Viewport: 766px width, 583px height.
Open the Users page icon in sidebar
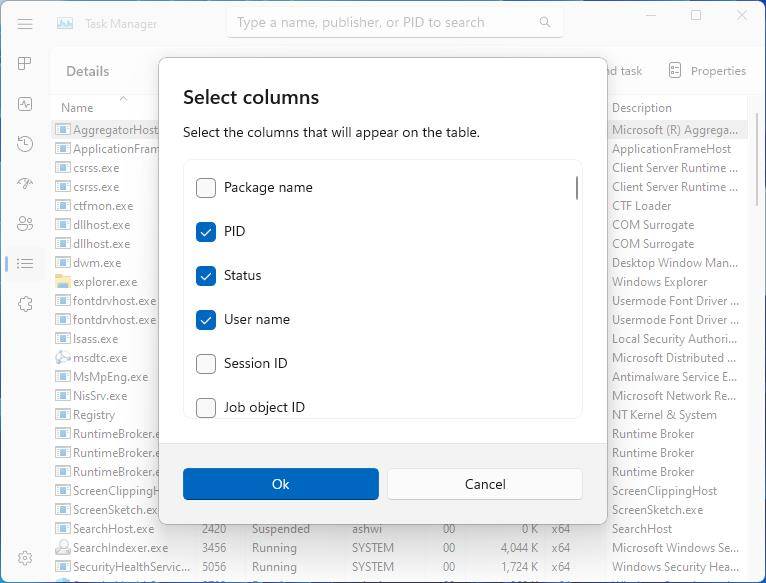(25, 223)
